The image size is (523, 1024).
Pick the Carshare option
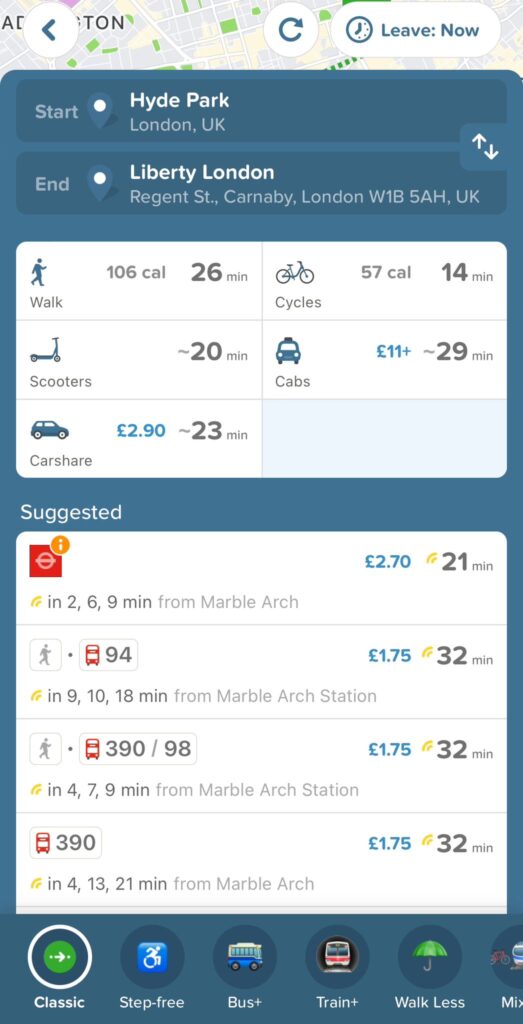(139, 438)
